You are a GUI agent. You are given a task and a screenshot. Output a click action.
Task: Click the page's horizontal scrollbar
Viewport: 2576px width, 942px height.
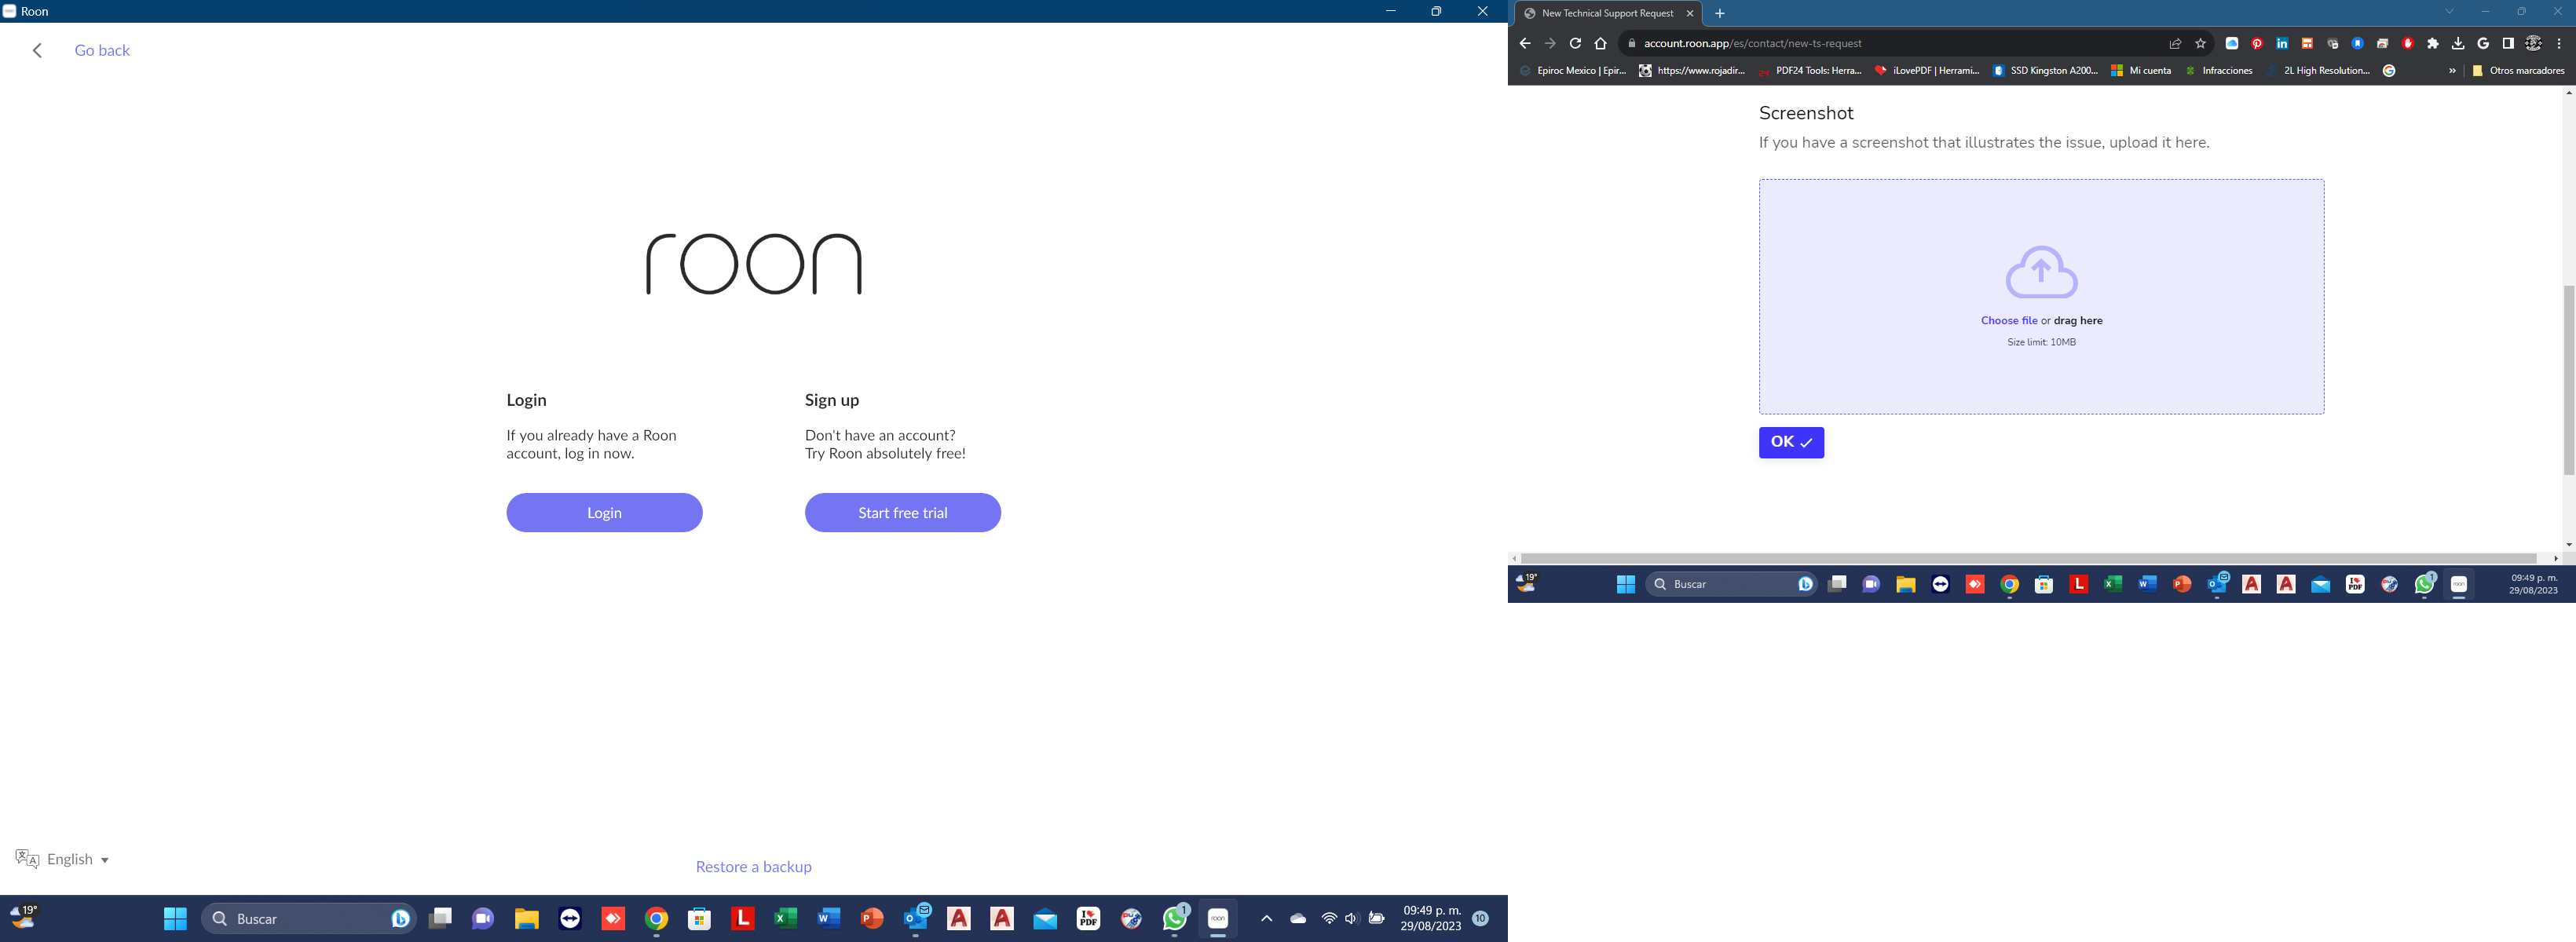tap(2028, 558)
